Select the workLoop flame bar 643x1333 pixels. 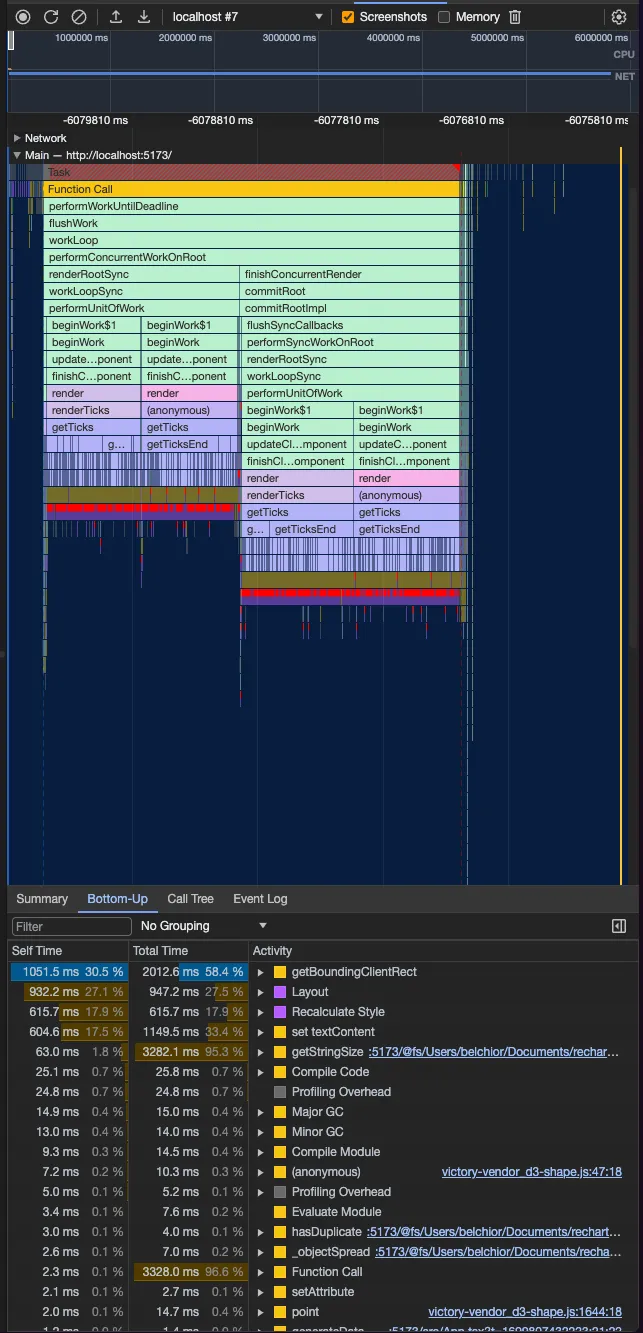251,240
